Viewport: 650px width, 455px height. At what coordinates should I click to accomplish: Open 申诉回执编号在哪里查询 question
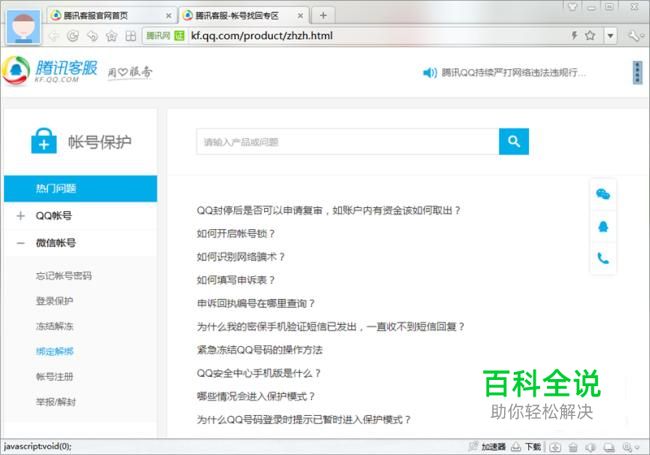(x=256, y=303)
